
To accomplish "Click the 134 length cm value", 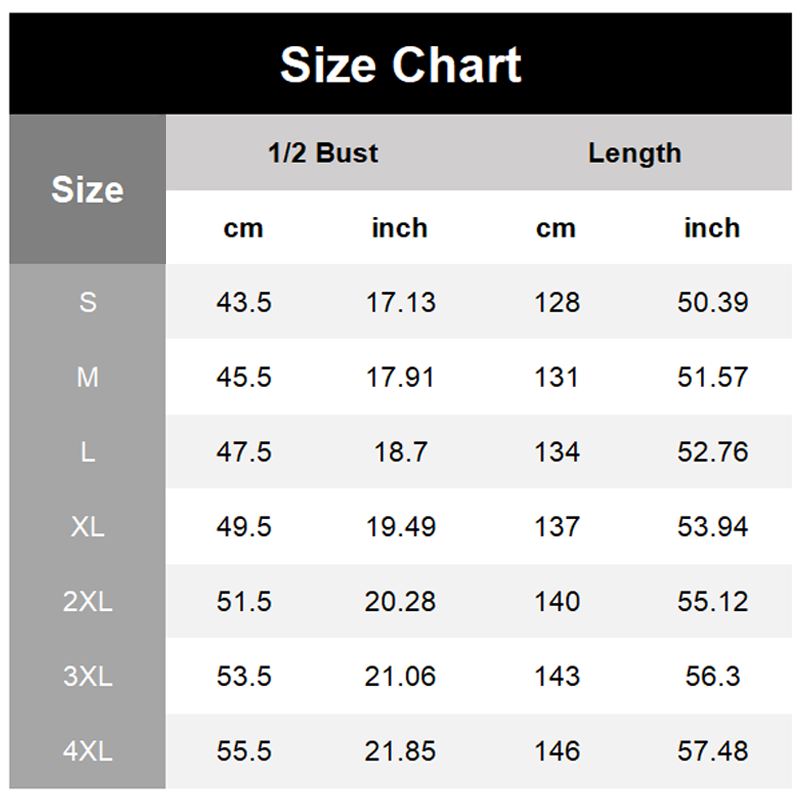I will point(557,452).
